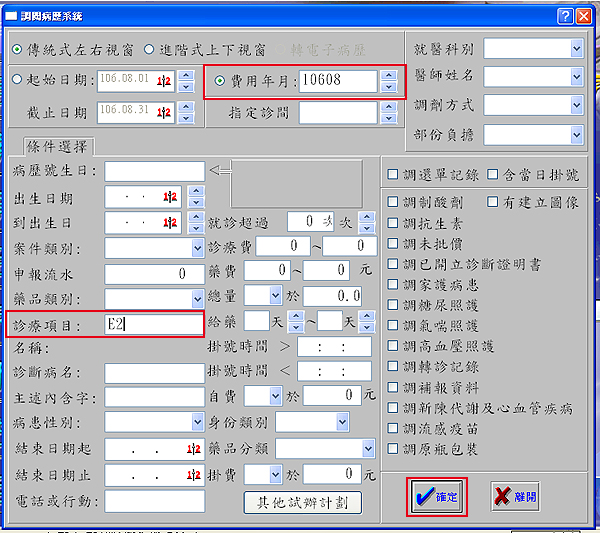Tick the 調流感疫苗 checkbox
Image resolution: width=600 pixels, height=533 pixels.
coord(395,425)
